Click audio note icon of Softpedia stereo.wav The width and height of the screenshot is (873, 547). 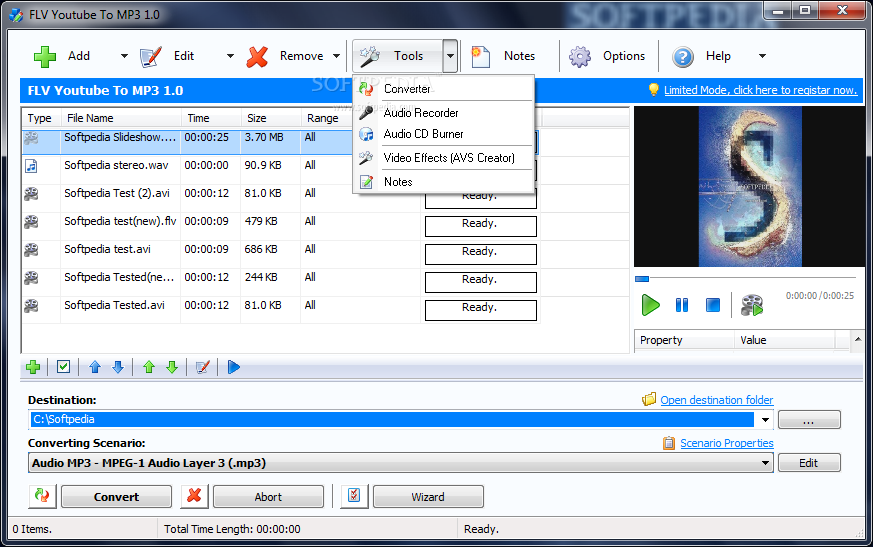(x=31, y=165)
